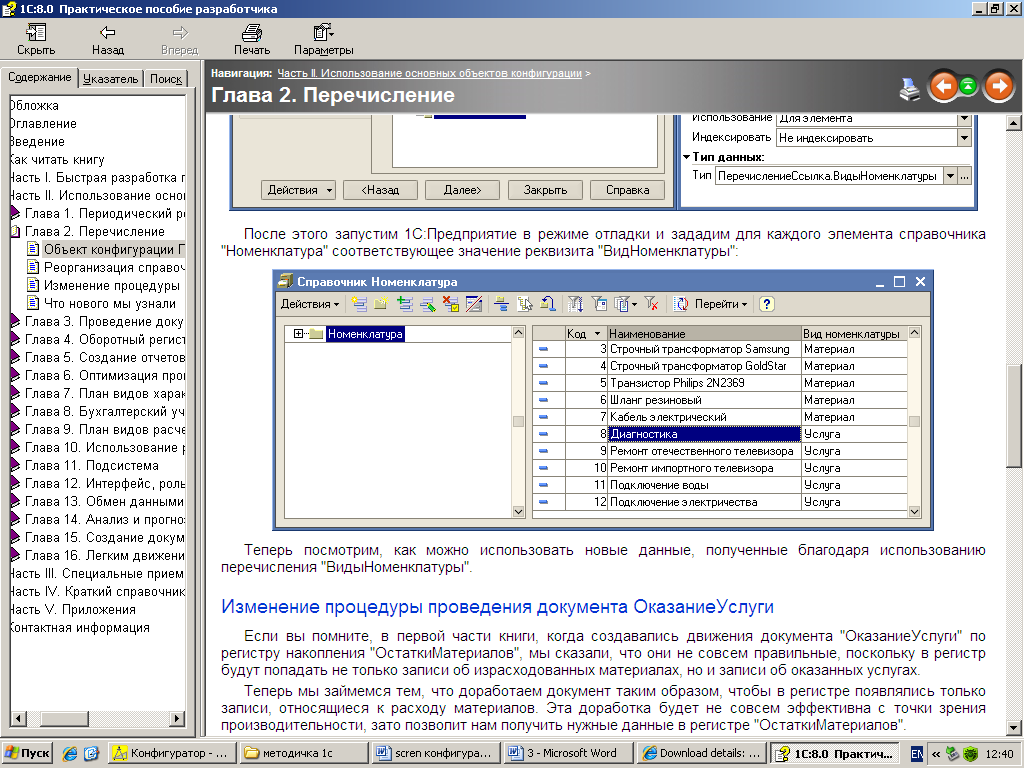Expand the Номенклатура tree node plus sign
Screen dimensions: 1024x768
pyautogui.click(x=298, y=334)
